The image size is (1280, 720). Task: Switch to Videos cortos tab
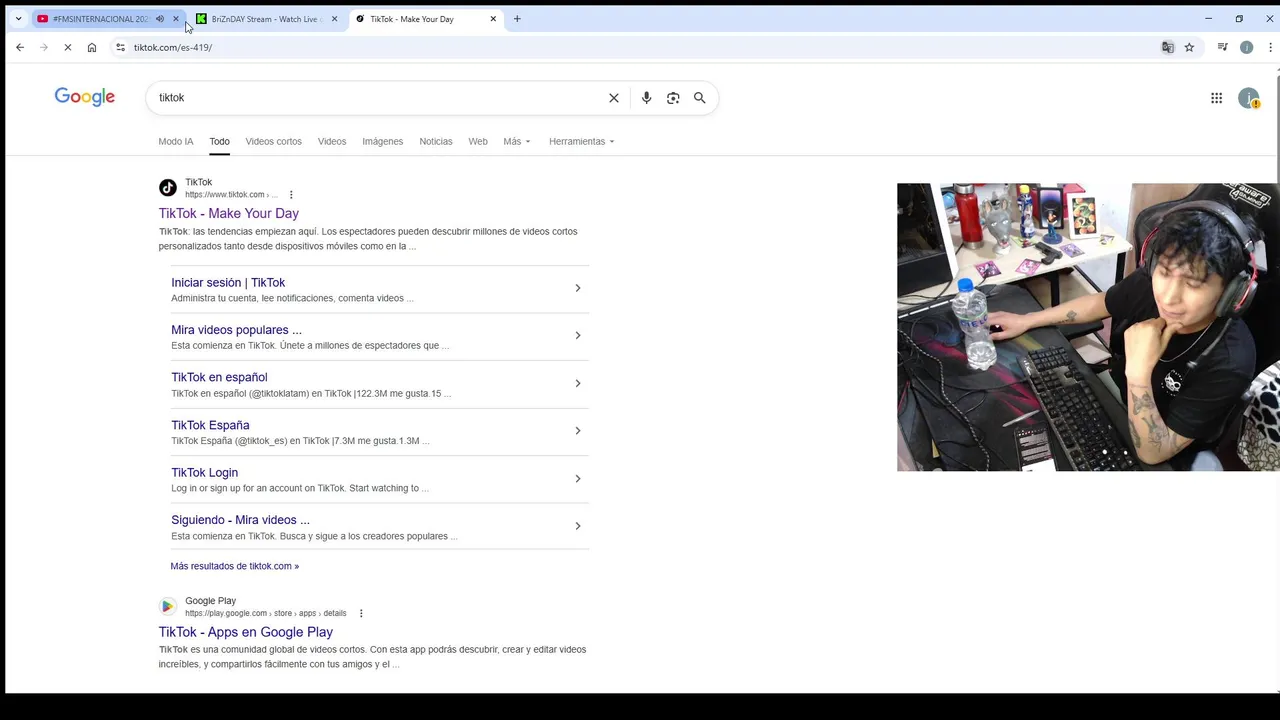coord(273,141)
